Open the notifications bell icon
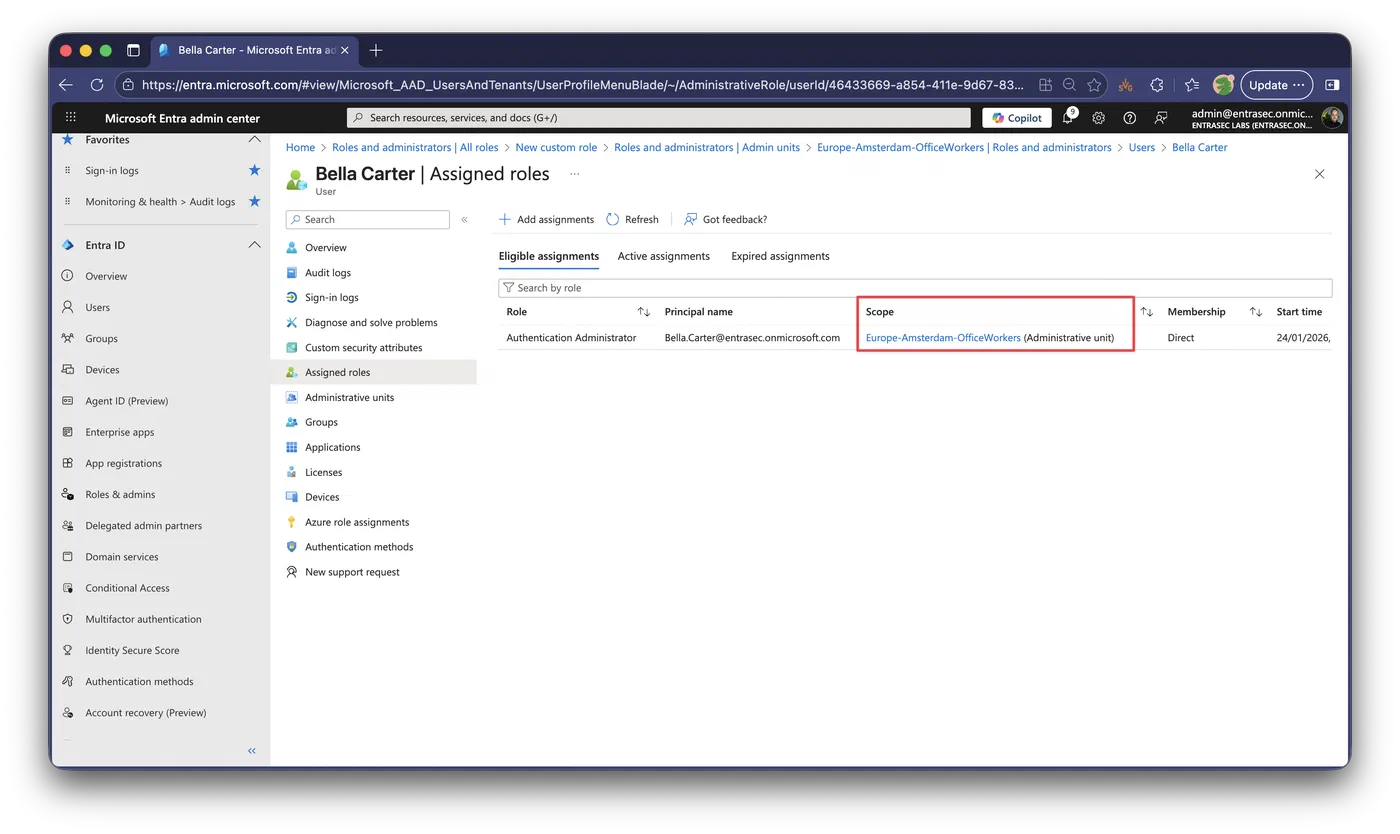The width and height of the screenshot is (1400, 834). click(x=1068, y=118)
